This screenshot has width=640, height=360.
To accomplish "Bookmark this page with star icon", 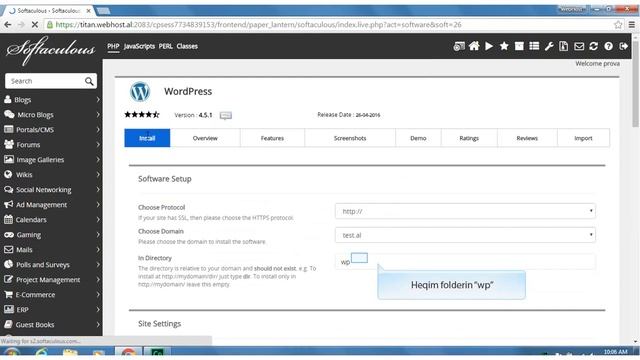I will pyautogui.click(x=618, y=25).
